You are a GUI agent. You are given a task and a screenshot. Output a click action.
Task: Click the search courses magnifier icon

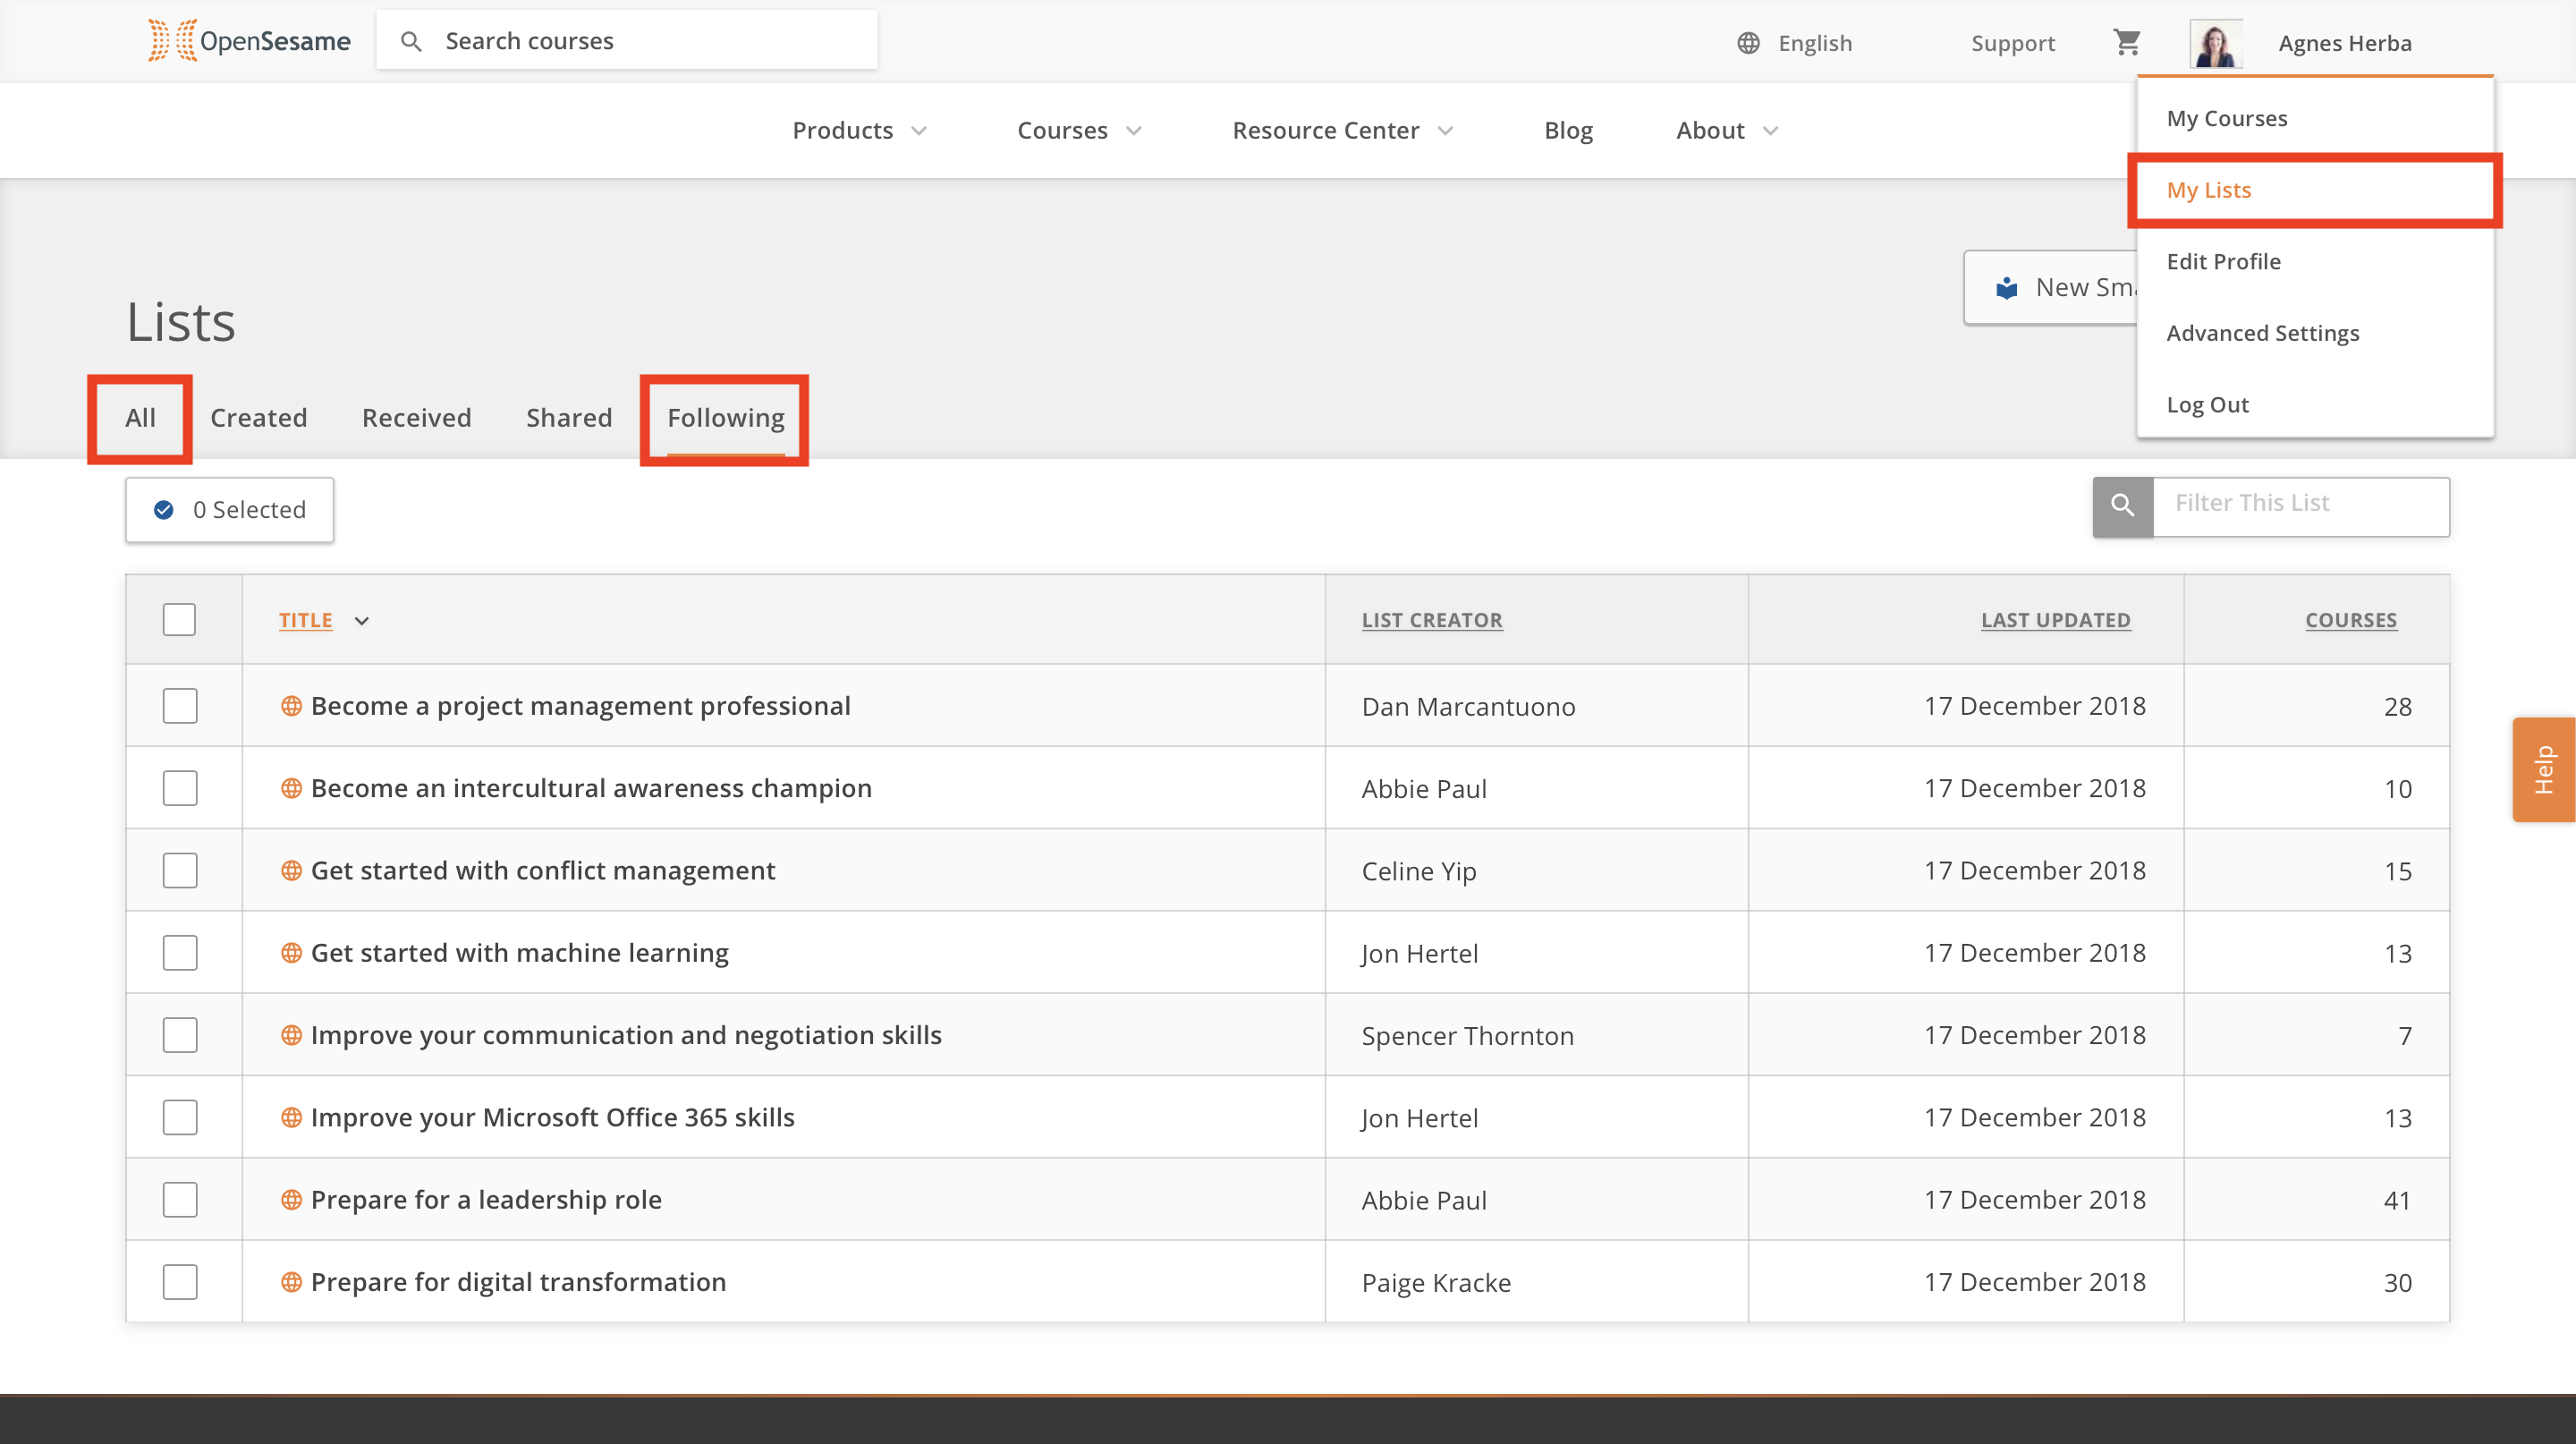tap(410, 41)
